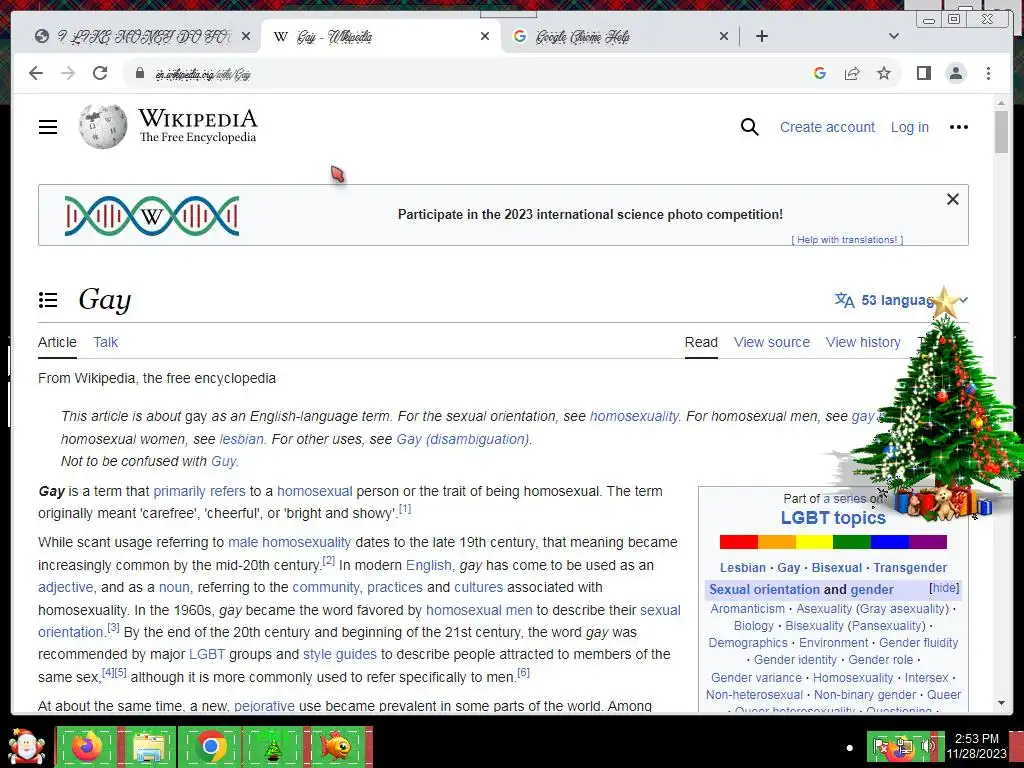Screen dimensions: 1024x768
Task: Click the Chrome taskbar icon
Action: [x=210, y=746]
